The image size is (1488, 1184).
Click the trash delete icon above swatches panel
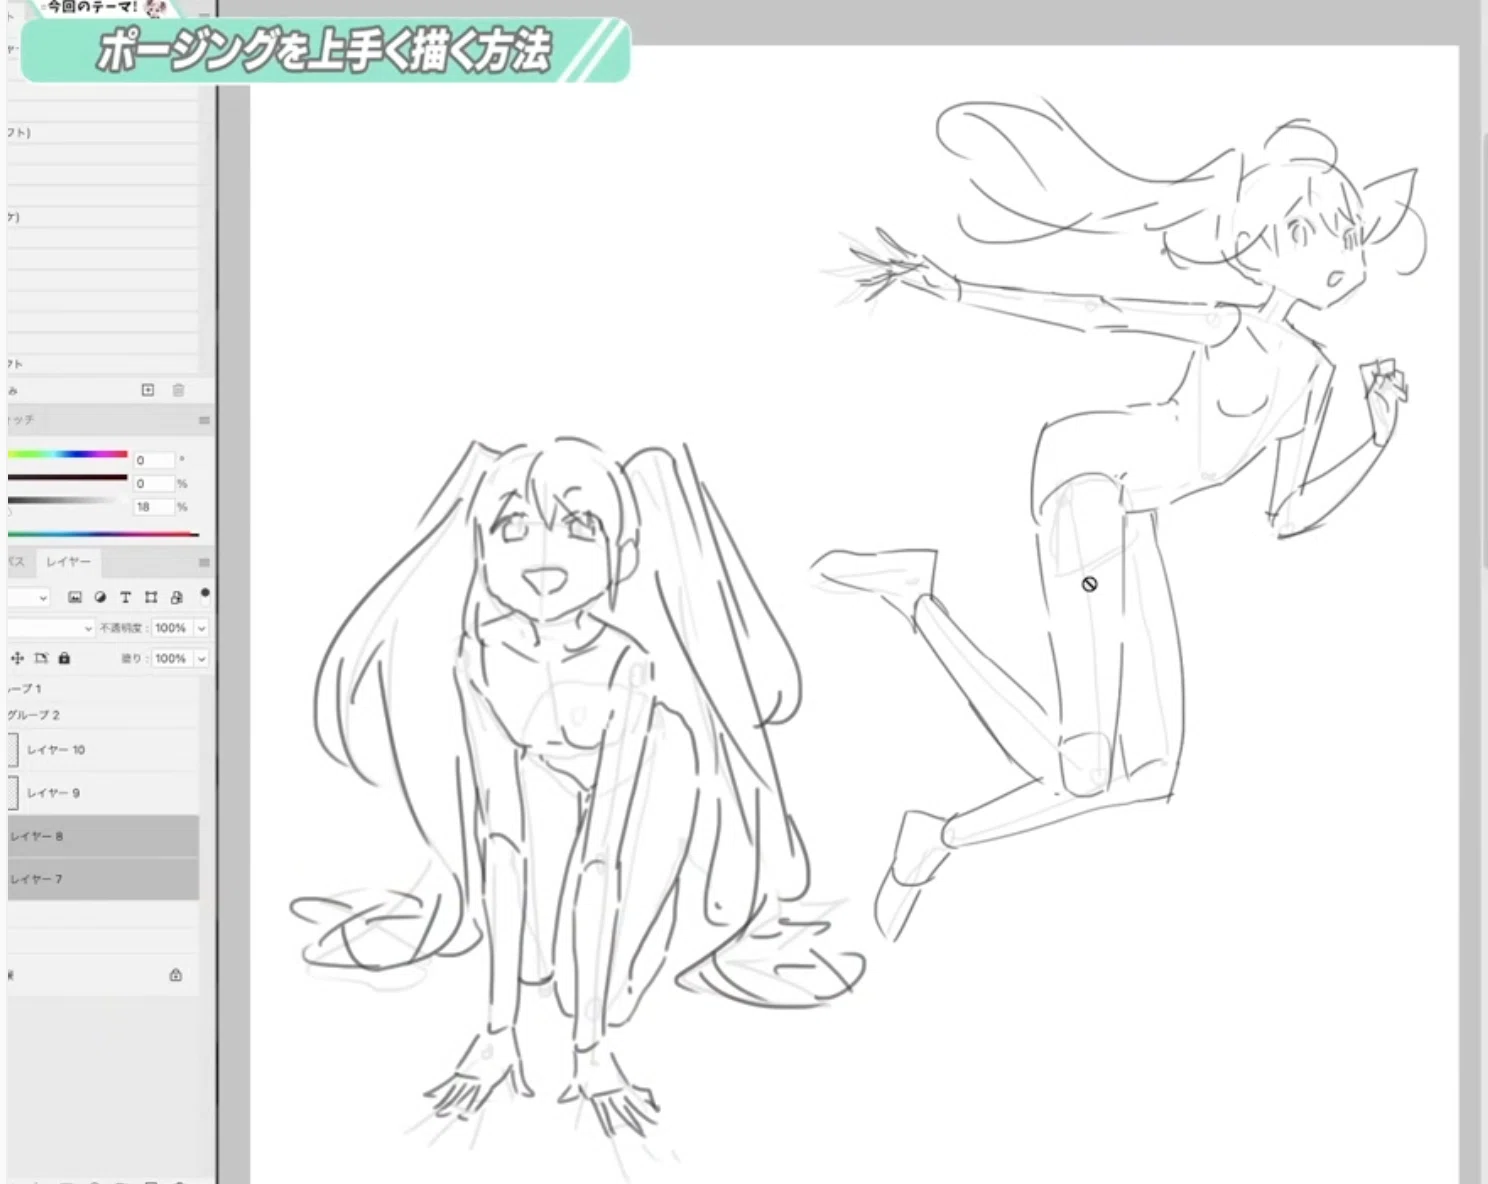coord(178,390)
